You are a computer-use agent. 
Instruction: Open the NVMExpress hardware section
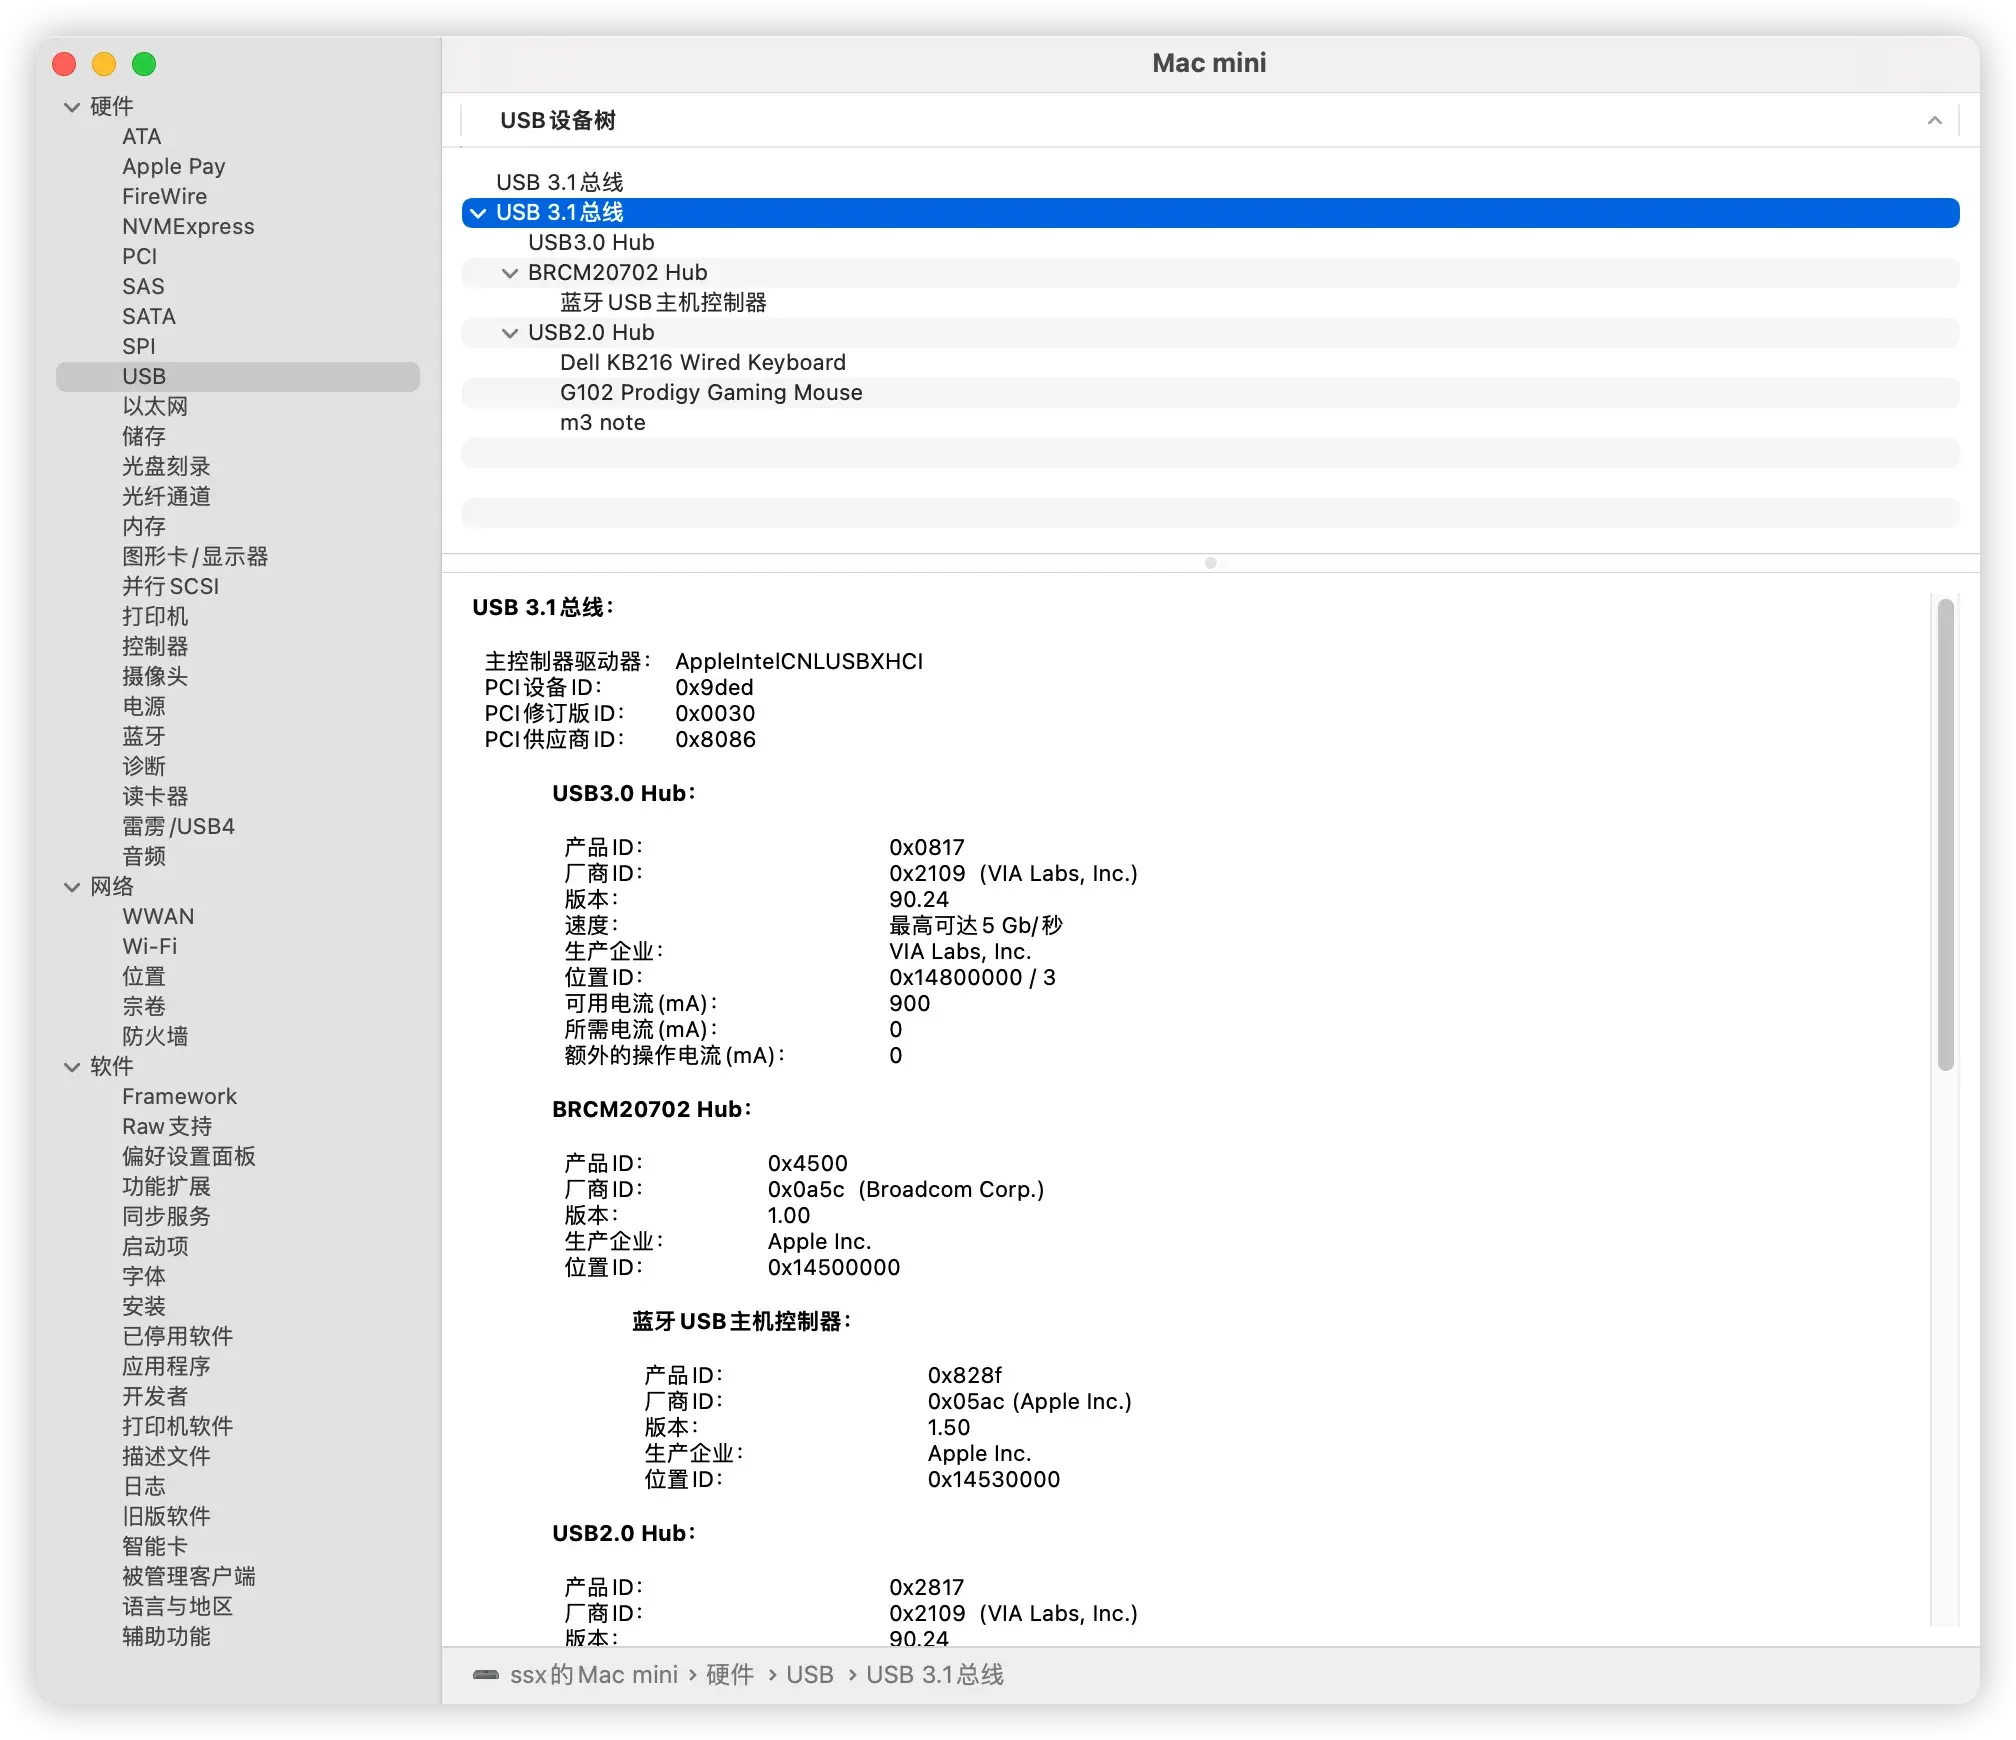pos(188,227)
